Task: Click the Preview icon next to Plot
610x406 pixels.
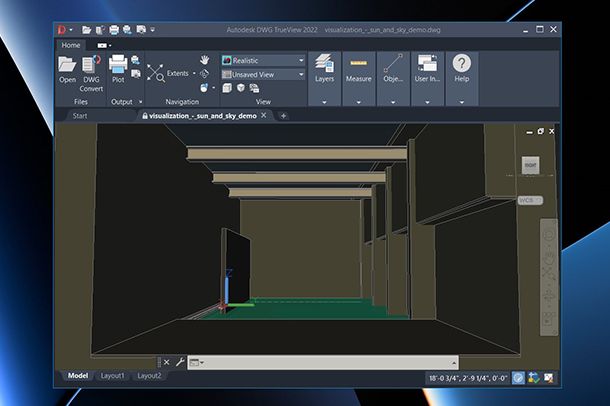Action: 135,60
